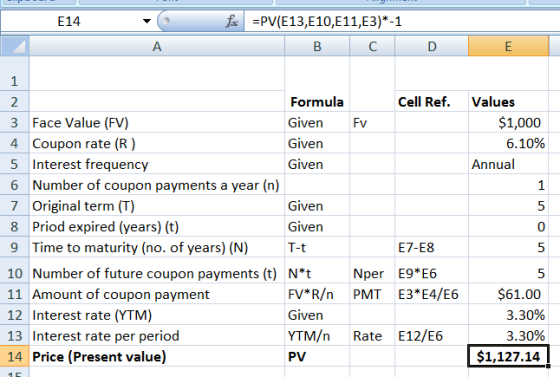Click the 3.30% value in row 13
Viewport: 560px width, 377px height.
tap(508, 336)
